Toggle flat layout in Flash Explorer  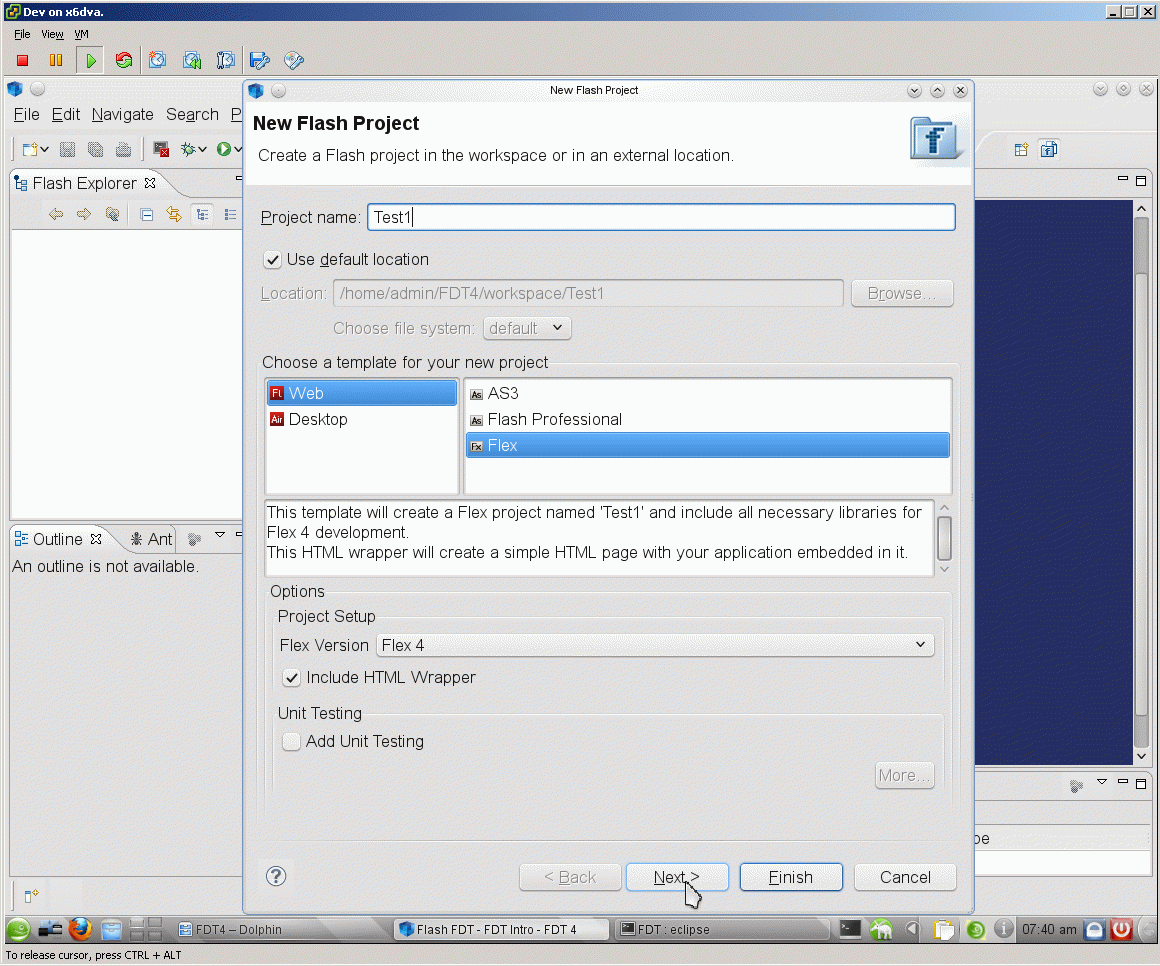click(230, 215)
